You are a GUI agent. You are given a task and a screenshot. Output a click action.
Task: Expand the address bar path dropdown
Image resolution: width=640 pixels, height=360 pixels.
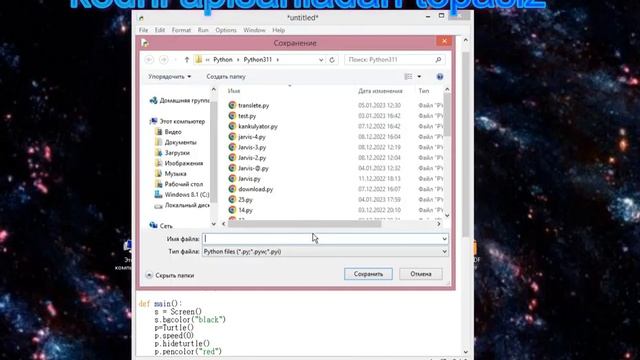[321, 60]
